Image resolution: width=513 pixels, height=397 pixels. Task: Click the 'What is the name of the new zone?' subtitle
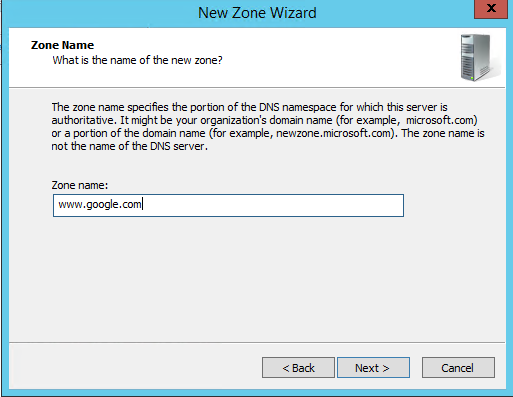[x=137, y=60]
